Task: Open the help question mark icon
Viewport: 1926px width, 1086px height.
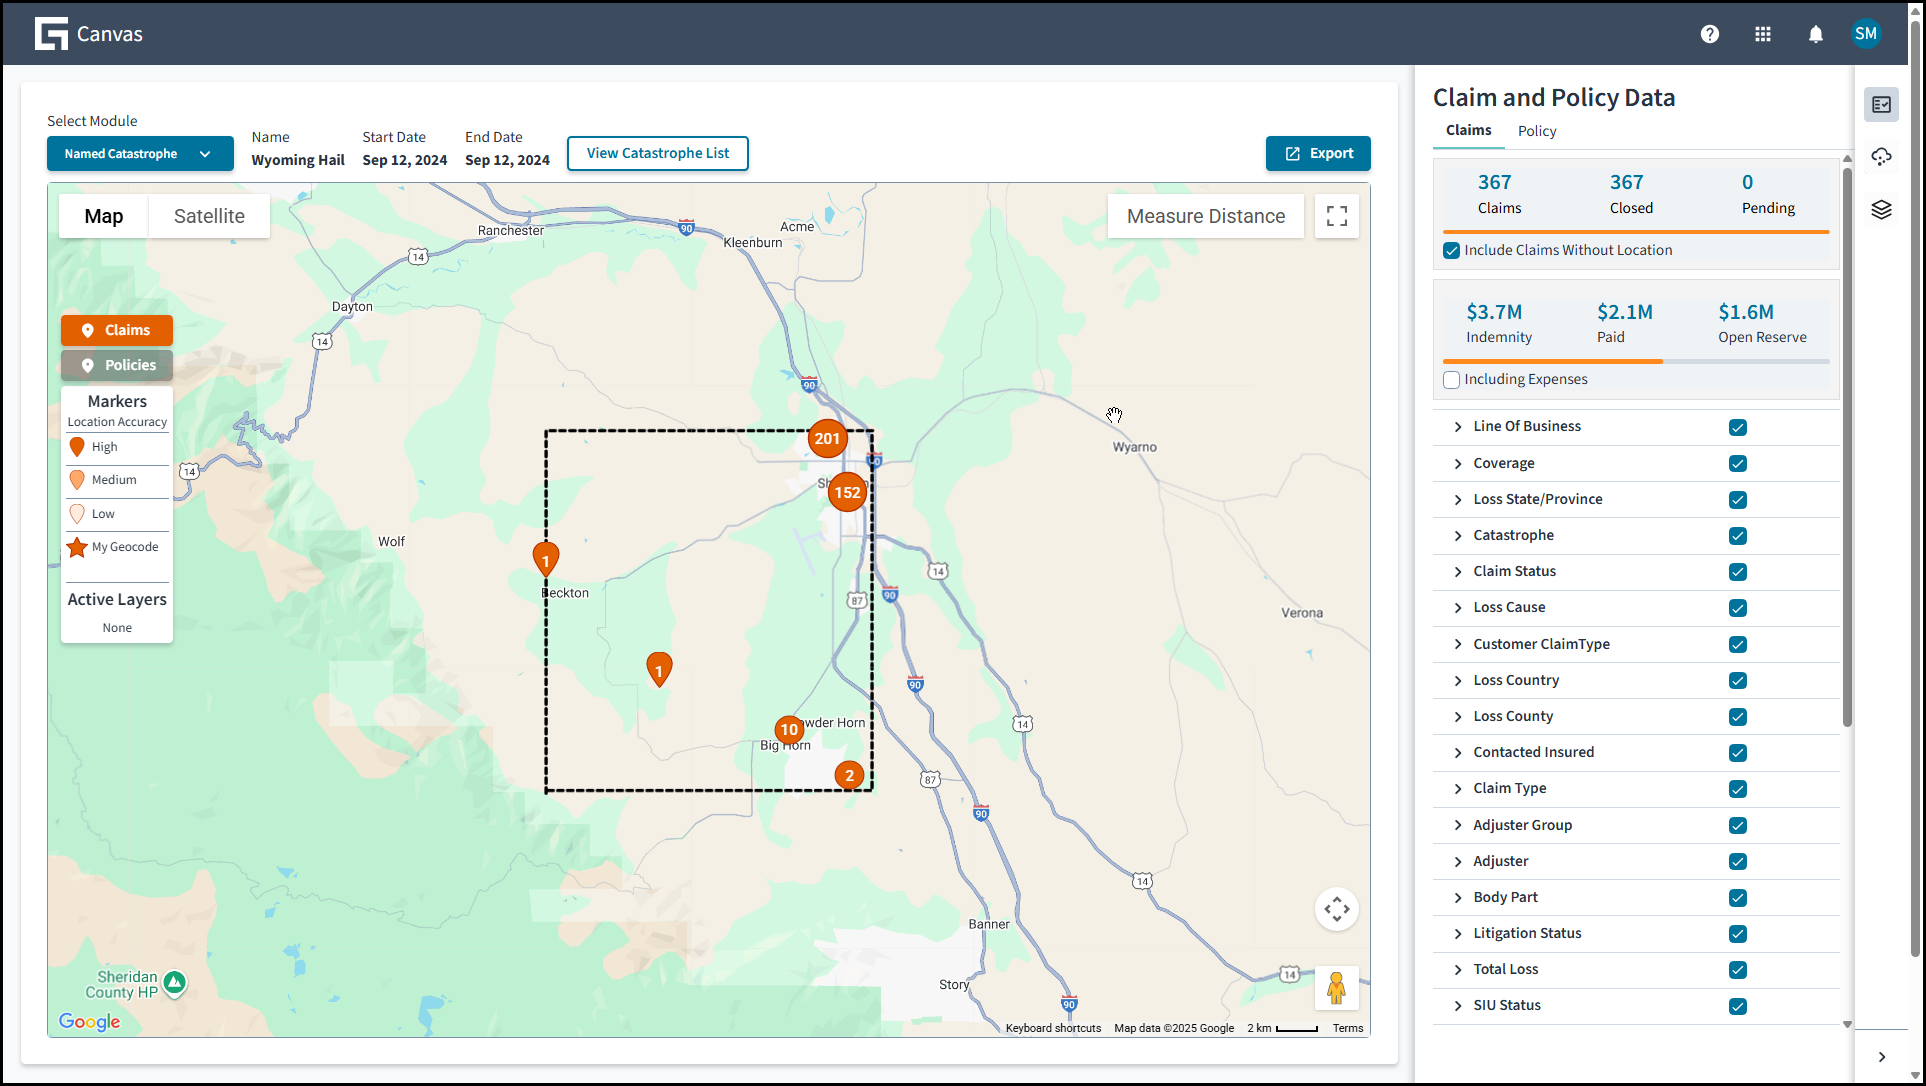Action: coord(1710,34)
